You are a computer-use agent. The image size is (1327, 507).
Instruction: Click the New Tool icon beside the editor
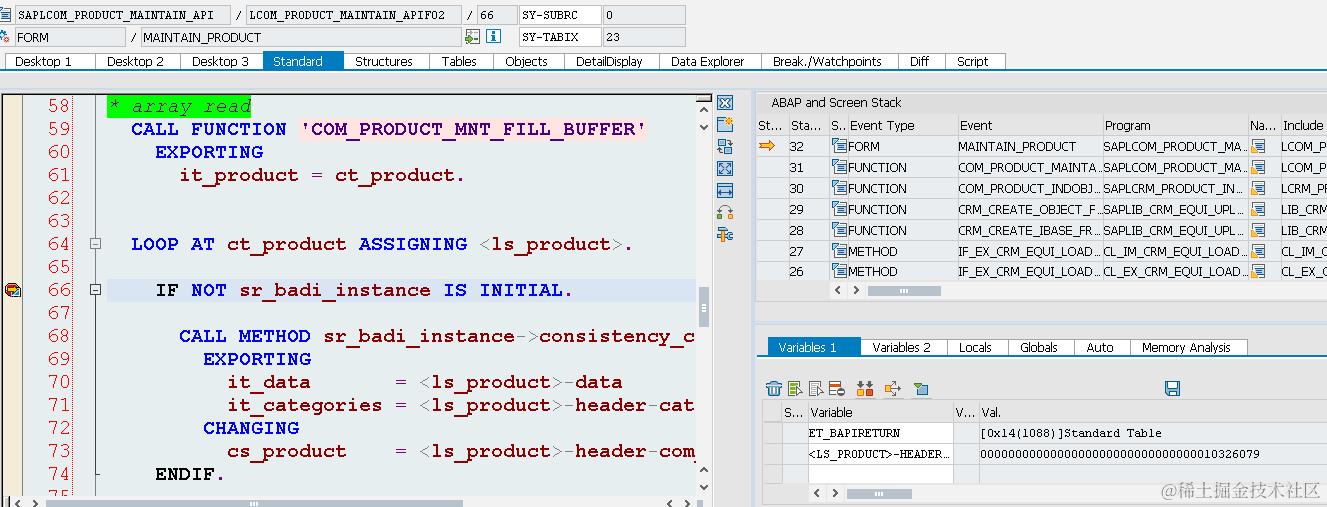(725, 124)
